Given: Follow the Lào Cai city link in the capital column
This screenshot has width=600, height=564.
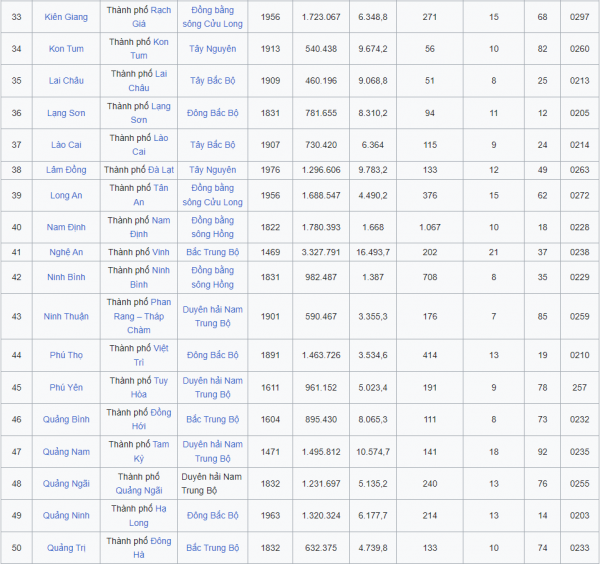Looking at the screenshot, I should (x=150, y=145).
